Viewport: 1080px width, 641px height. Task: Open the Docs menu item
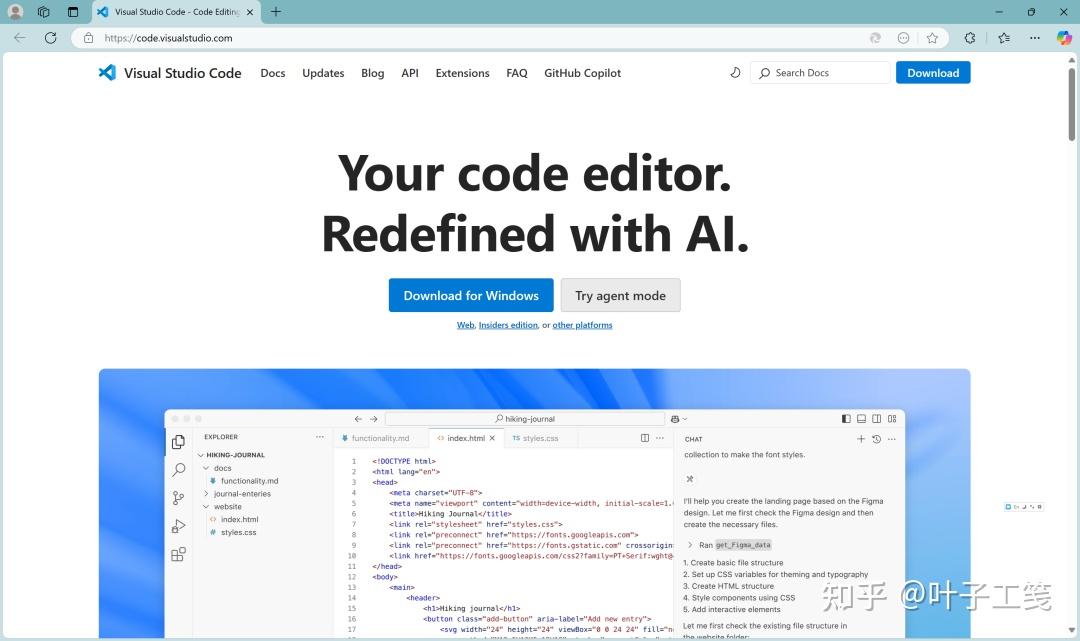tap(273, 73)
